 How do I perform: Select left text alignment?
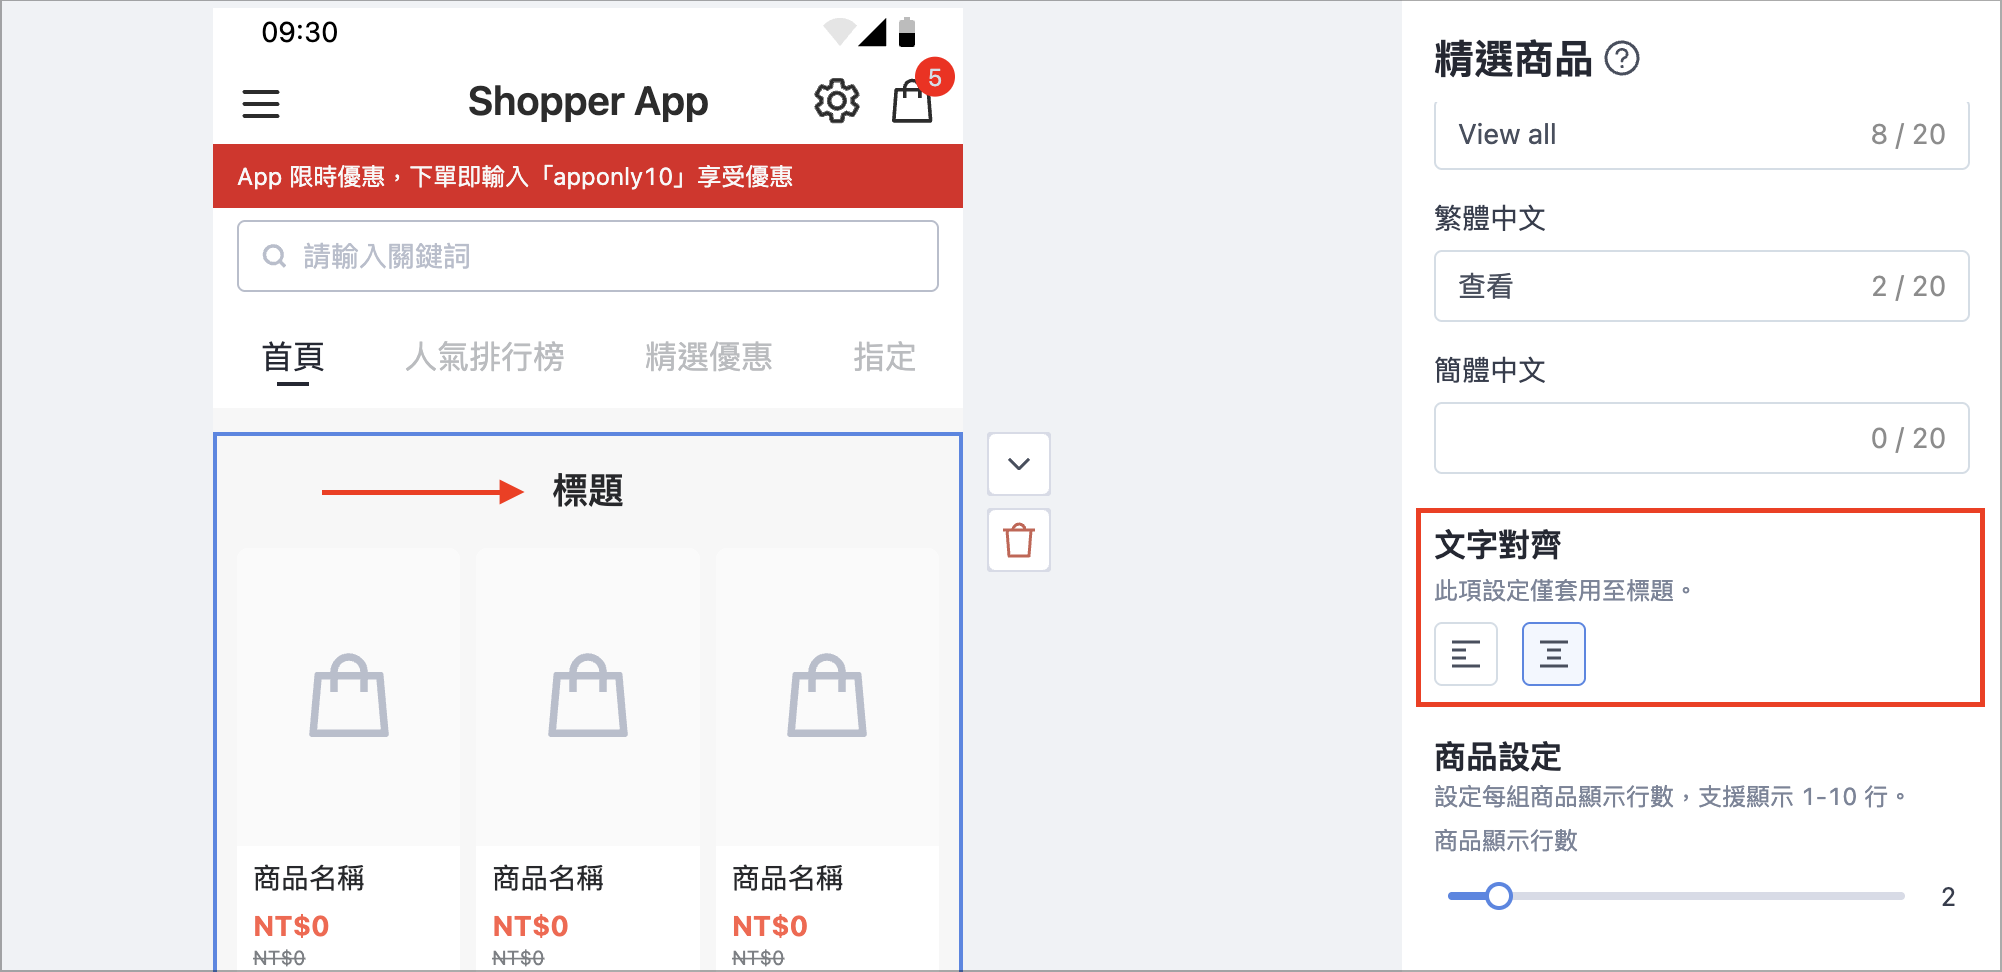point(1466,654)
